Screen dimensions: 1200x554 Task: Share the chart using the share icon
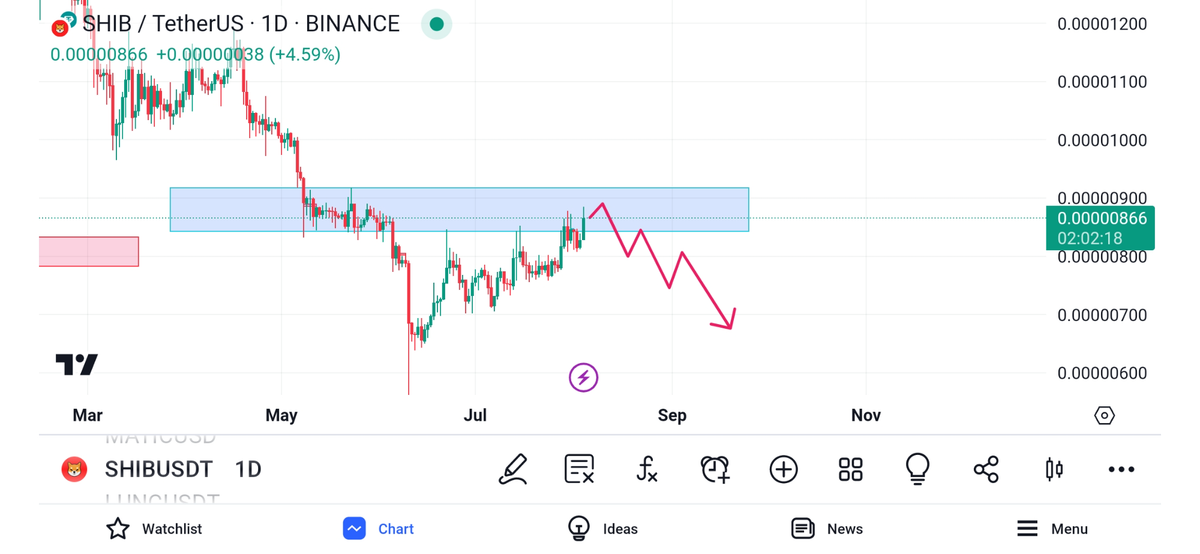point(985,469)
